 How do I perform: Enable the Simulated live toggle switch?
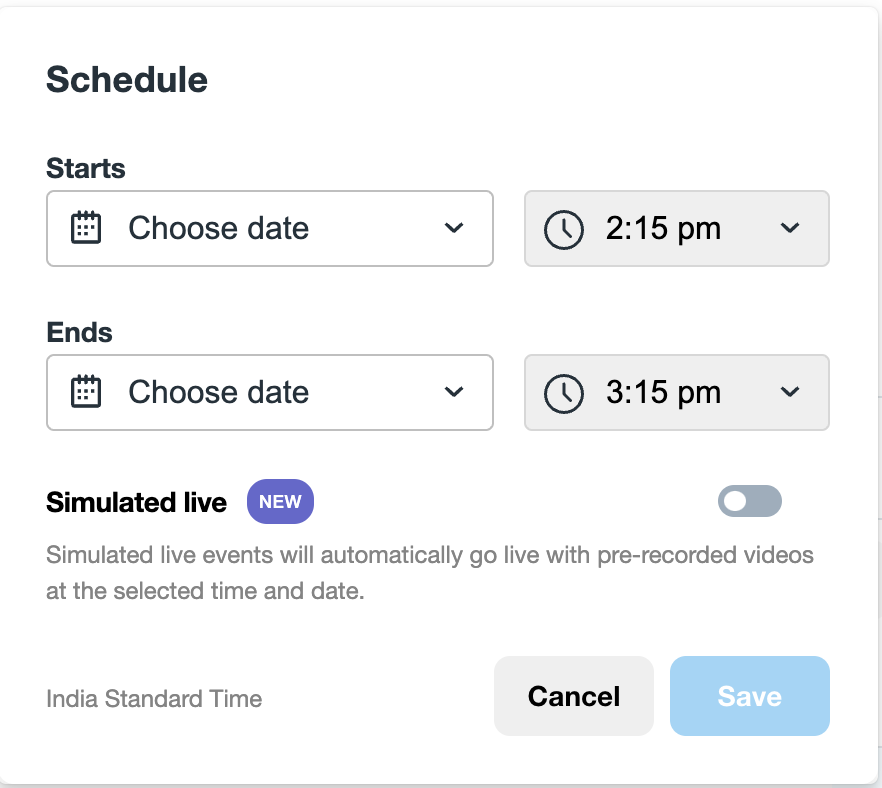[749, 502]
